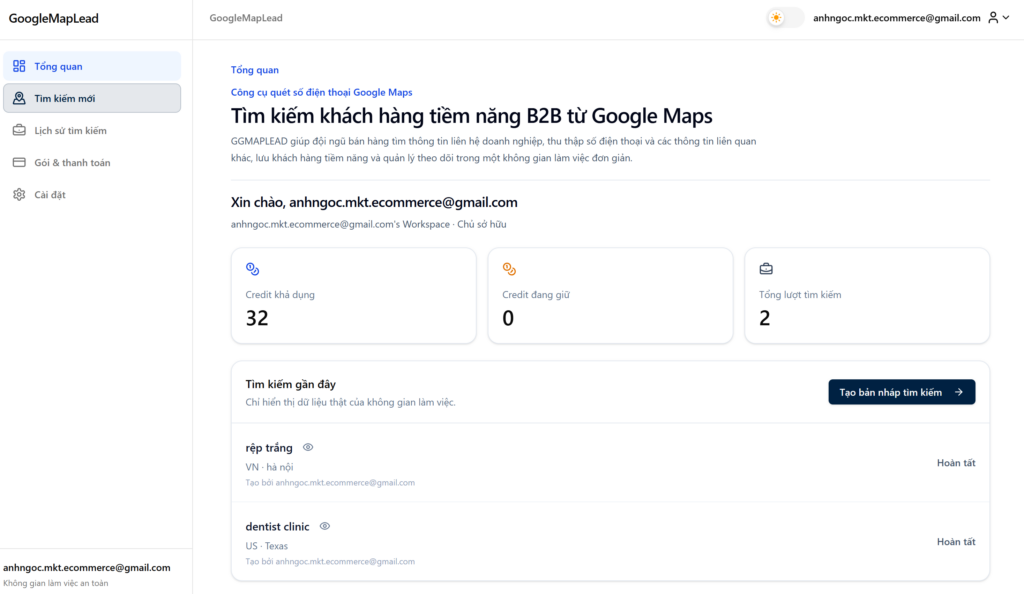Viewport: 1024px width, 594px height.
Task: Click Hoàn tất status of dentist clinic
Action: tap(956, 542)
